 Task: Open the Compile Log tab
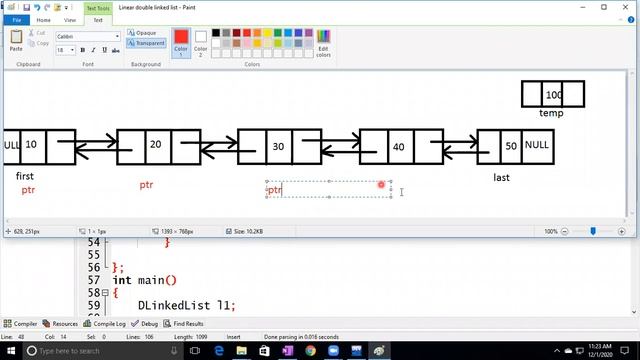coord(104,324)
